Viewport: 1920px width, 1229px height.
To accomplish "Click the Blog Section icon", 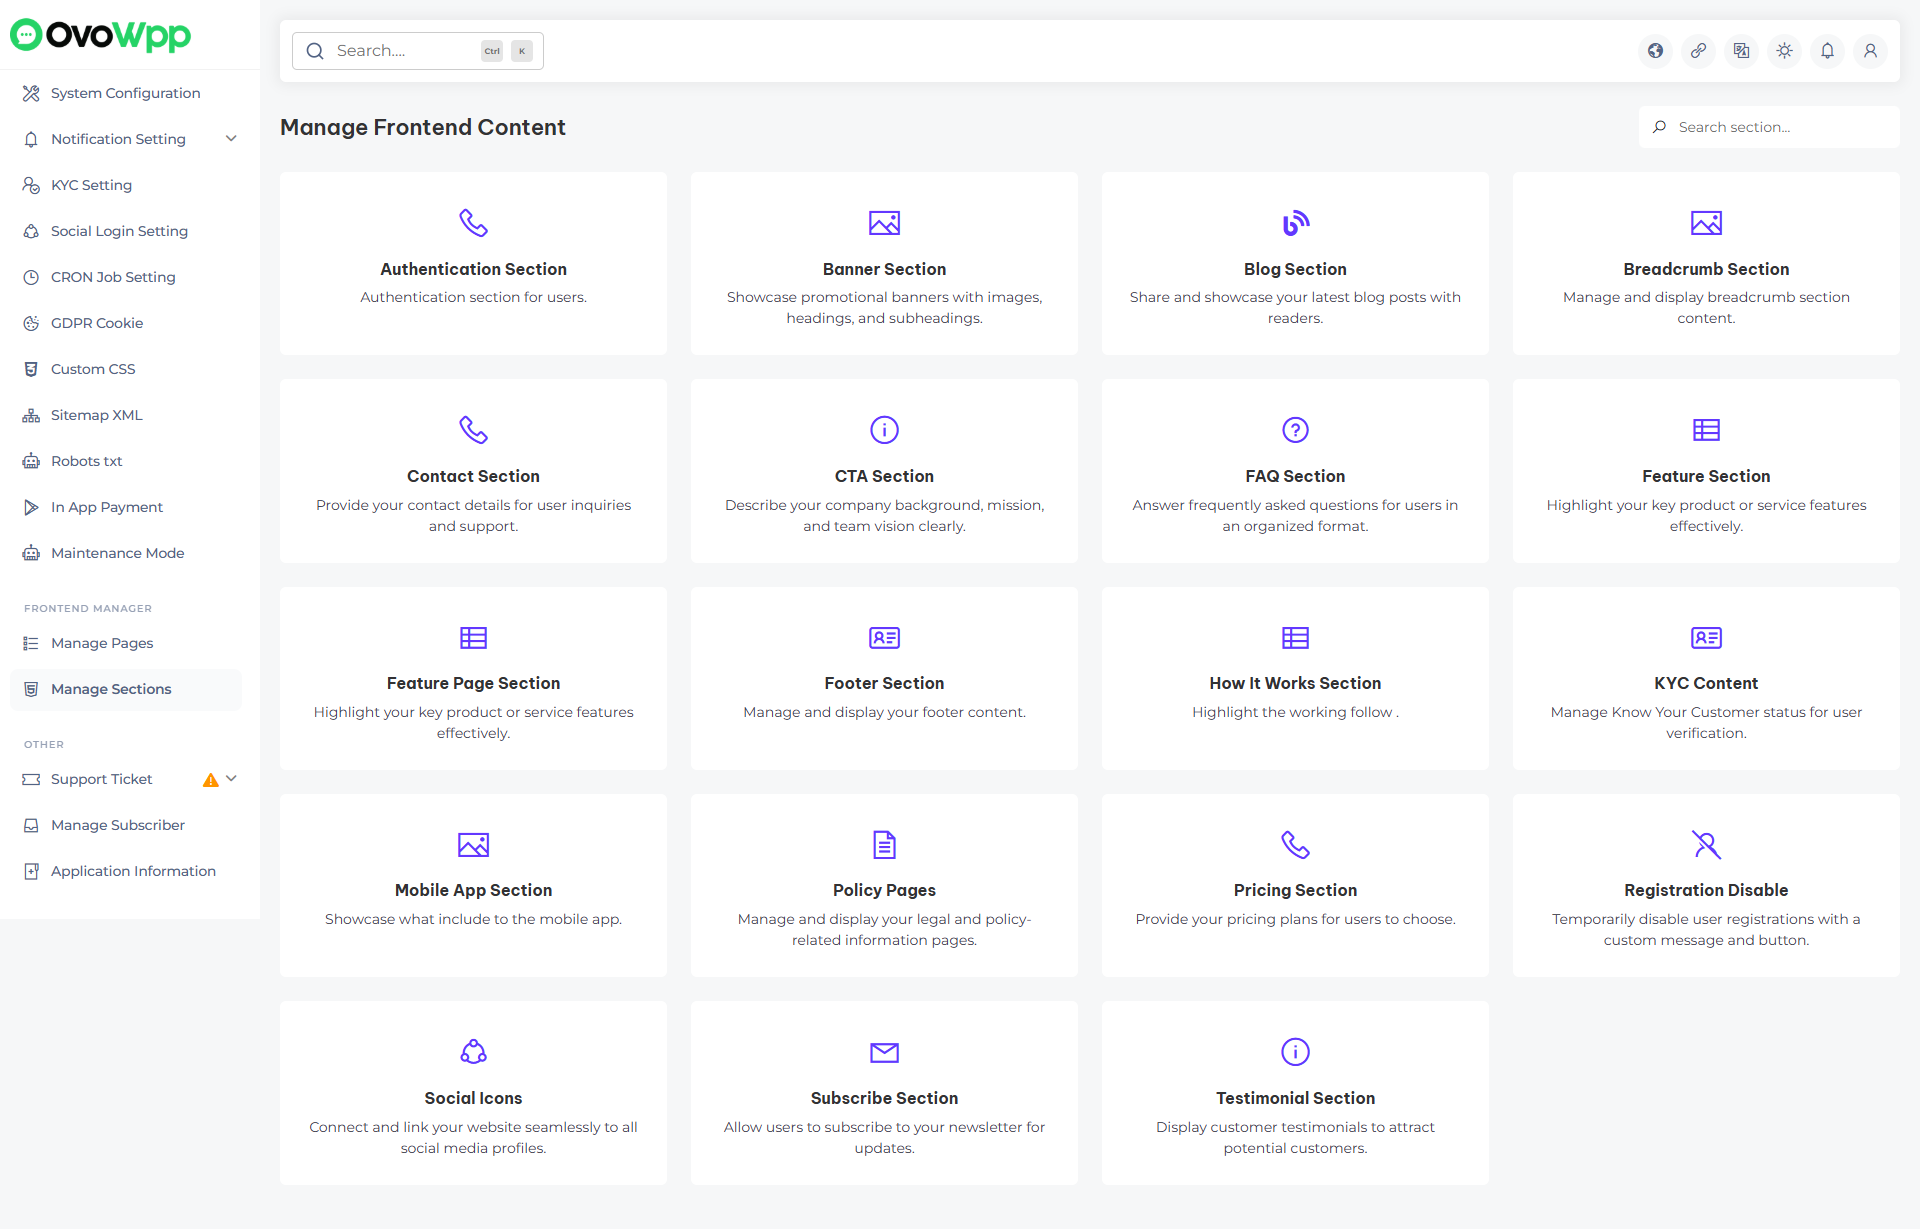I will point(1295,223).
